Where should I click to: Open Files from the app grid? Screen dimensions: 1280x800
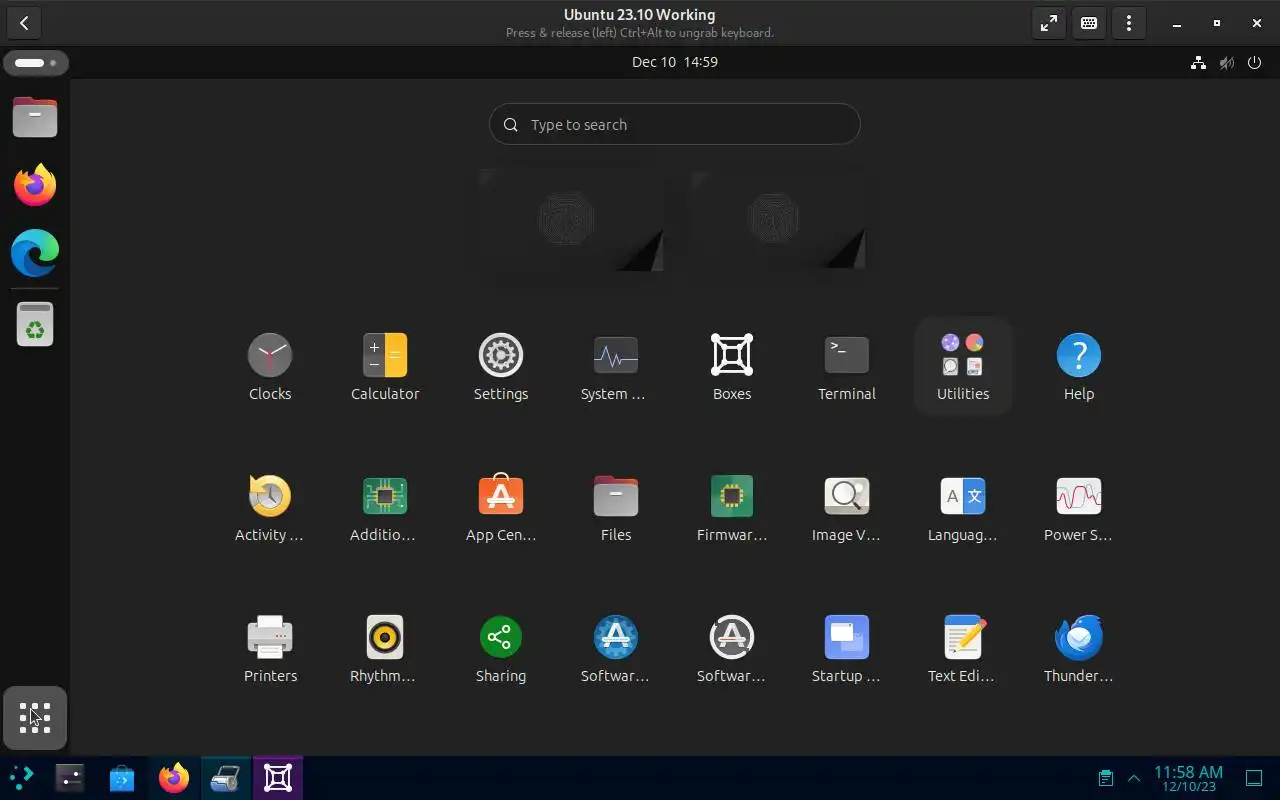coord(616,508)
